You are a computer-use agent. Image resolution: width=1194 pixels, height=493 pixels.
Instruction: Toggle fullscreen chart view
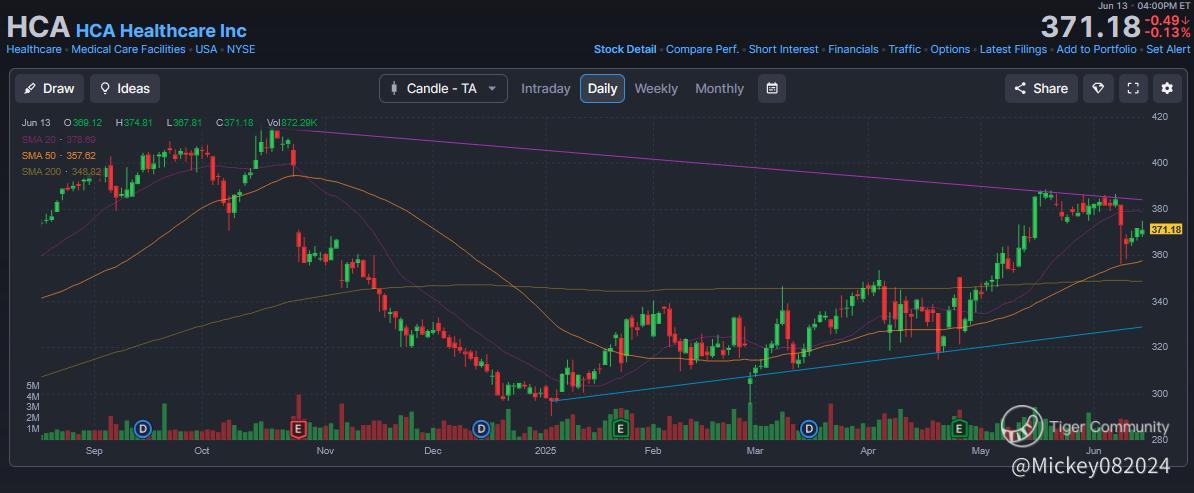pyautogui.click(x=1132, y=88)
